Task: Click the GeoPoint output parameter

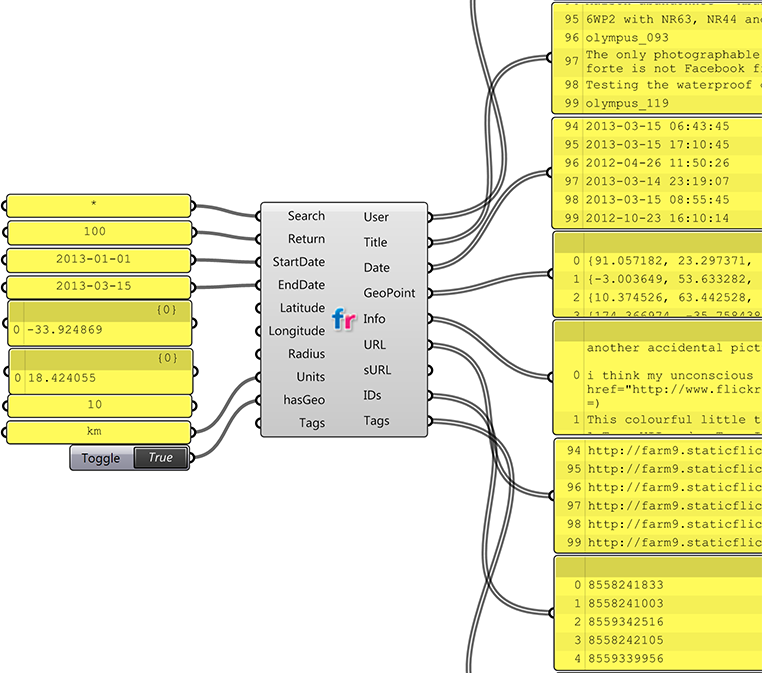Action: point(389,293)
